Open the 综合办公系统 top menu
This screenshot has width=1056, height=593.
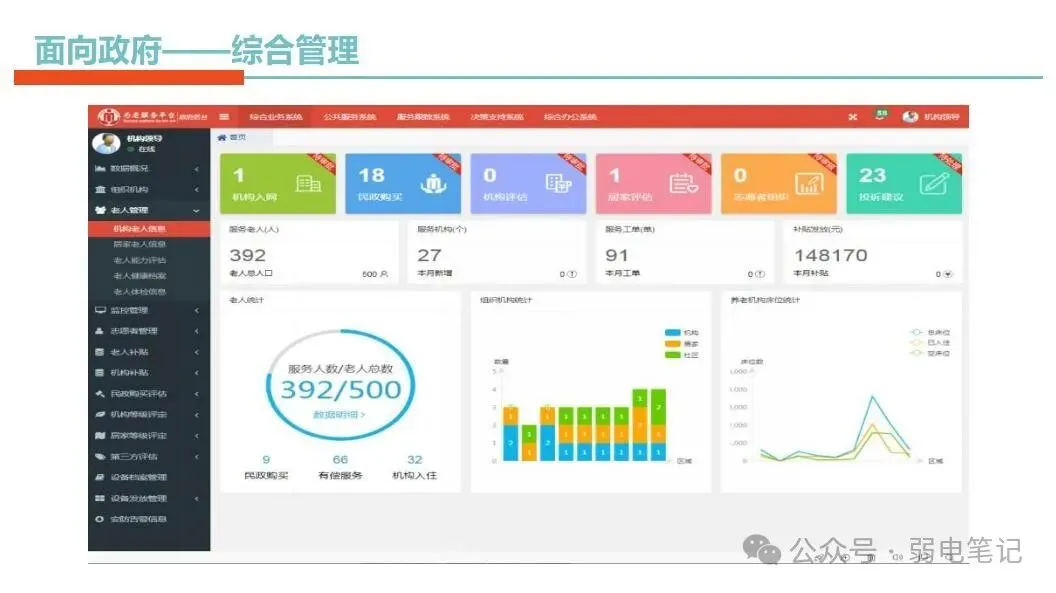point(570,117)
